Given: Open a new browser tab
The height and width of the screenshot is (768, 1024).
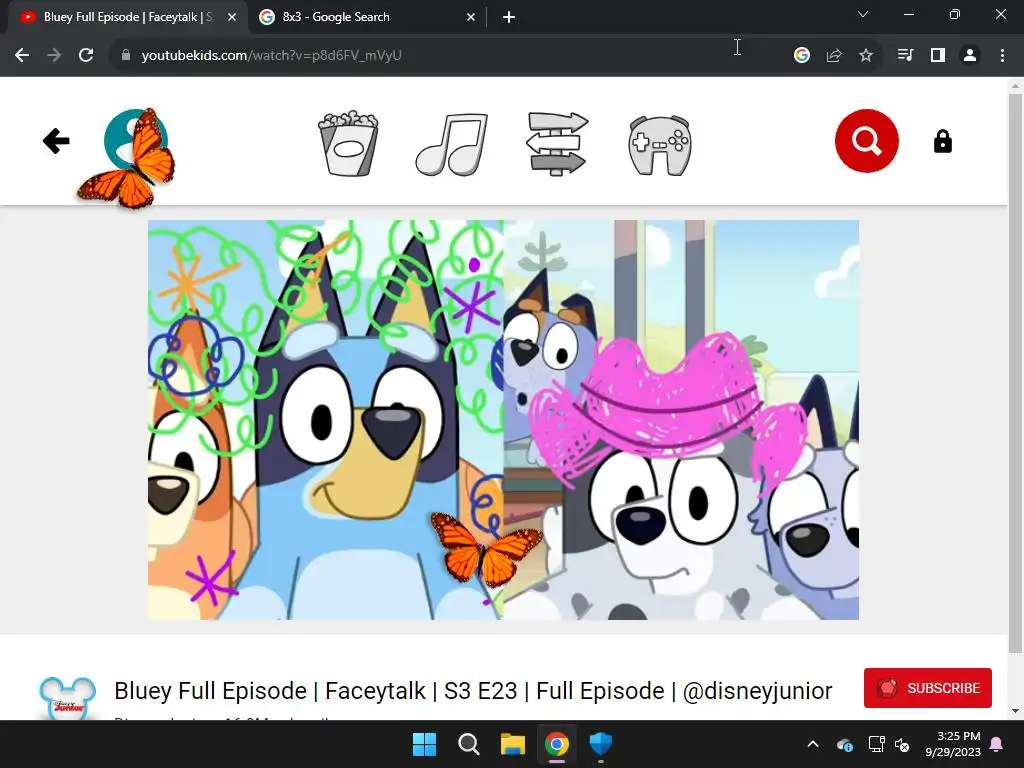Looking at the screenshot, I should pyautogui.click(x=509, y=17).
